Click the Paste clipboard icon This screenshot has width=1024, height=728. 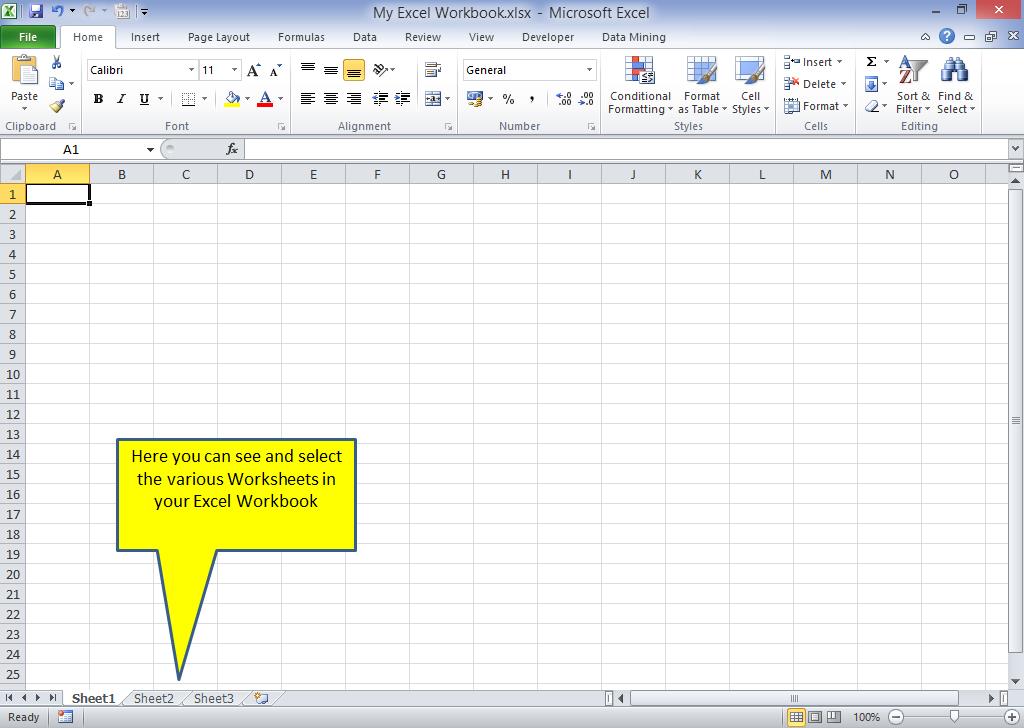point(25,71)
